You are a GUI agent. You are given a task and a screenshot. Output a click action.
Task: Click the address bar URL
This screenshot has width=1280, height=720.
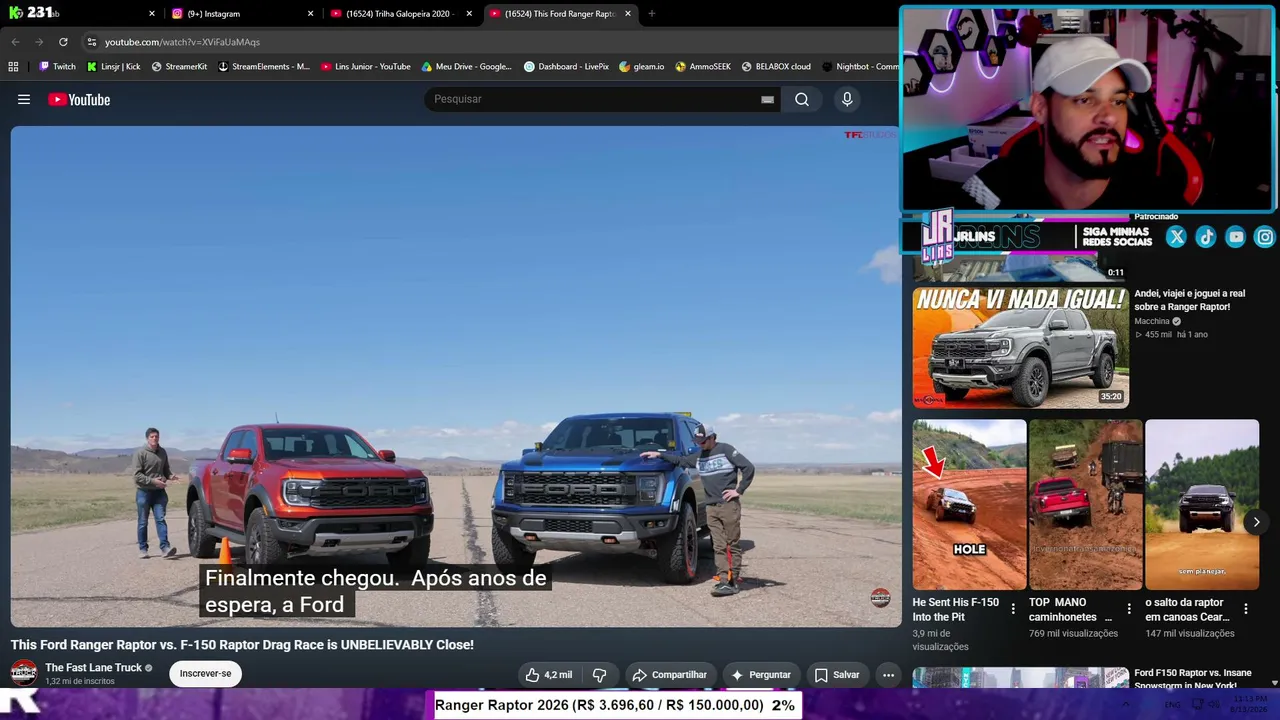click(x=182, y=42)
